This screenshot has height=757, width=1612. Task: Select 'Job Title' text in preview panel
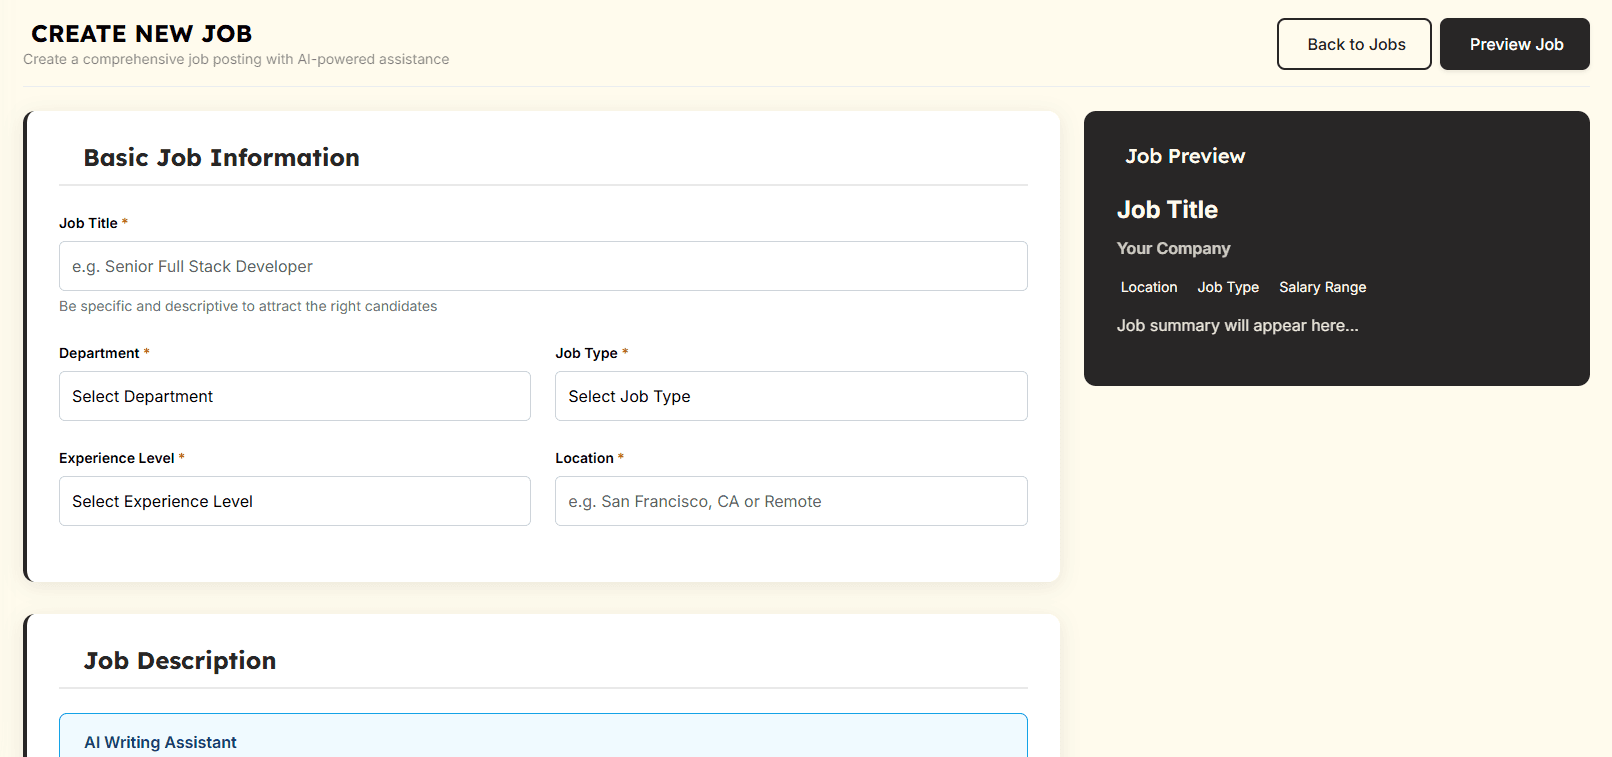tap(1167, 210)
